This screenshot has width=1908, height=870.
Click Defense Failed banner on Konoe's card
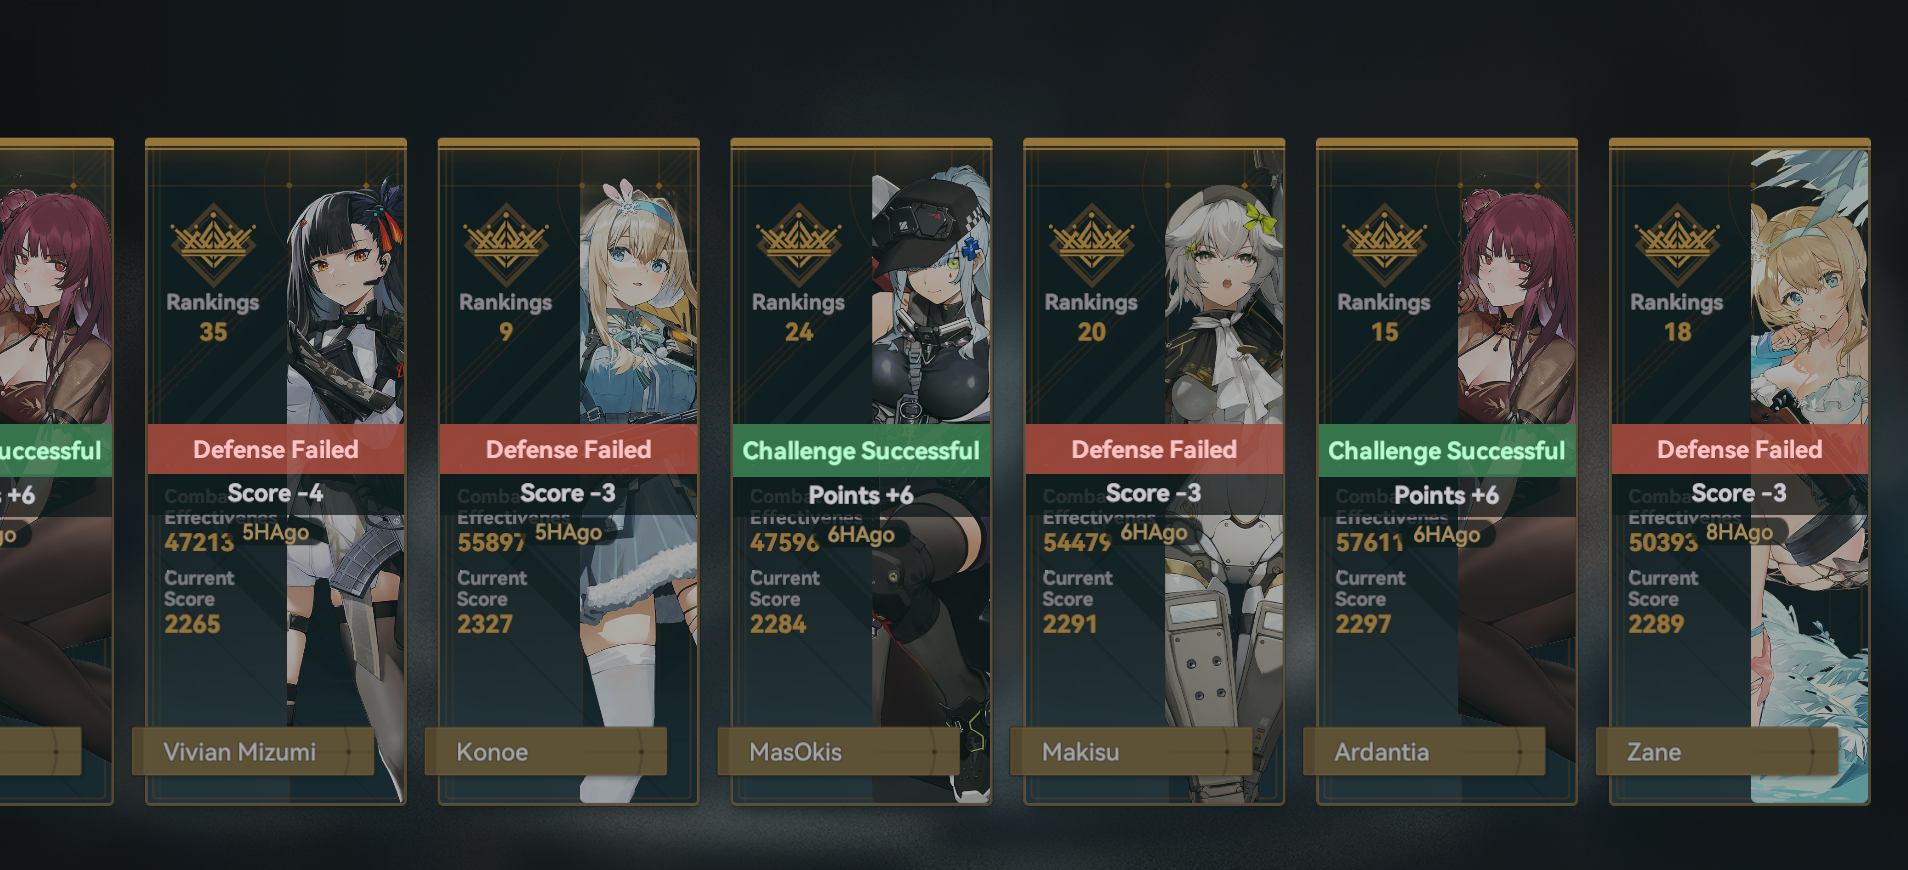point(569,449)
